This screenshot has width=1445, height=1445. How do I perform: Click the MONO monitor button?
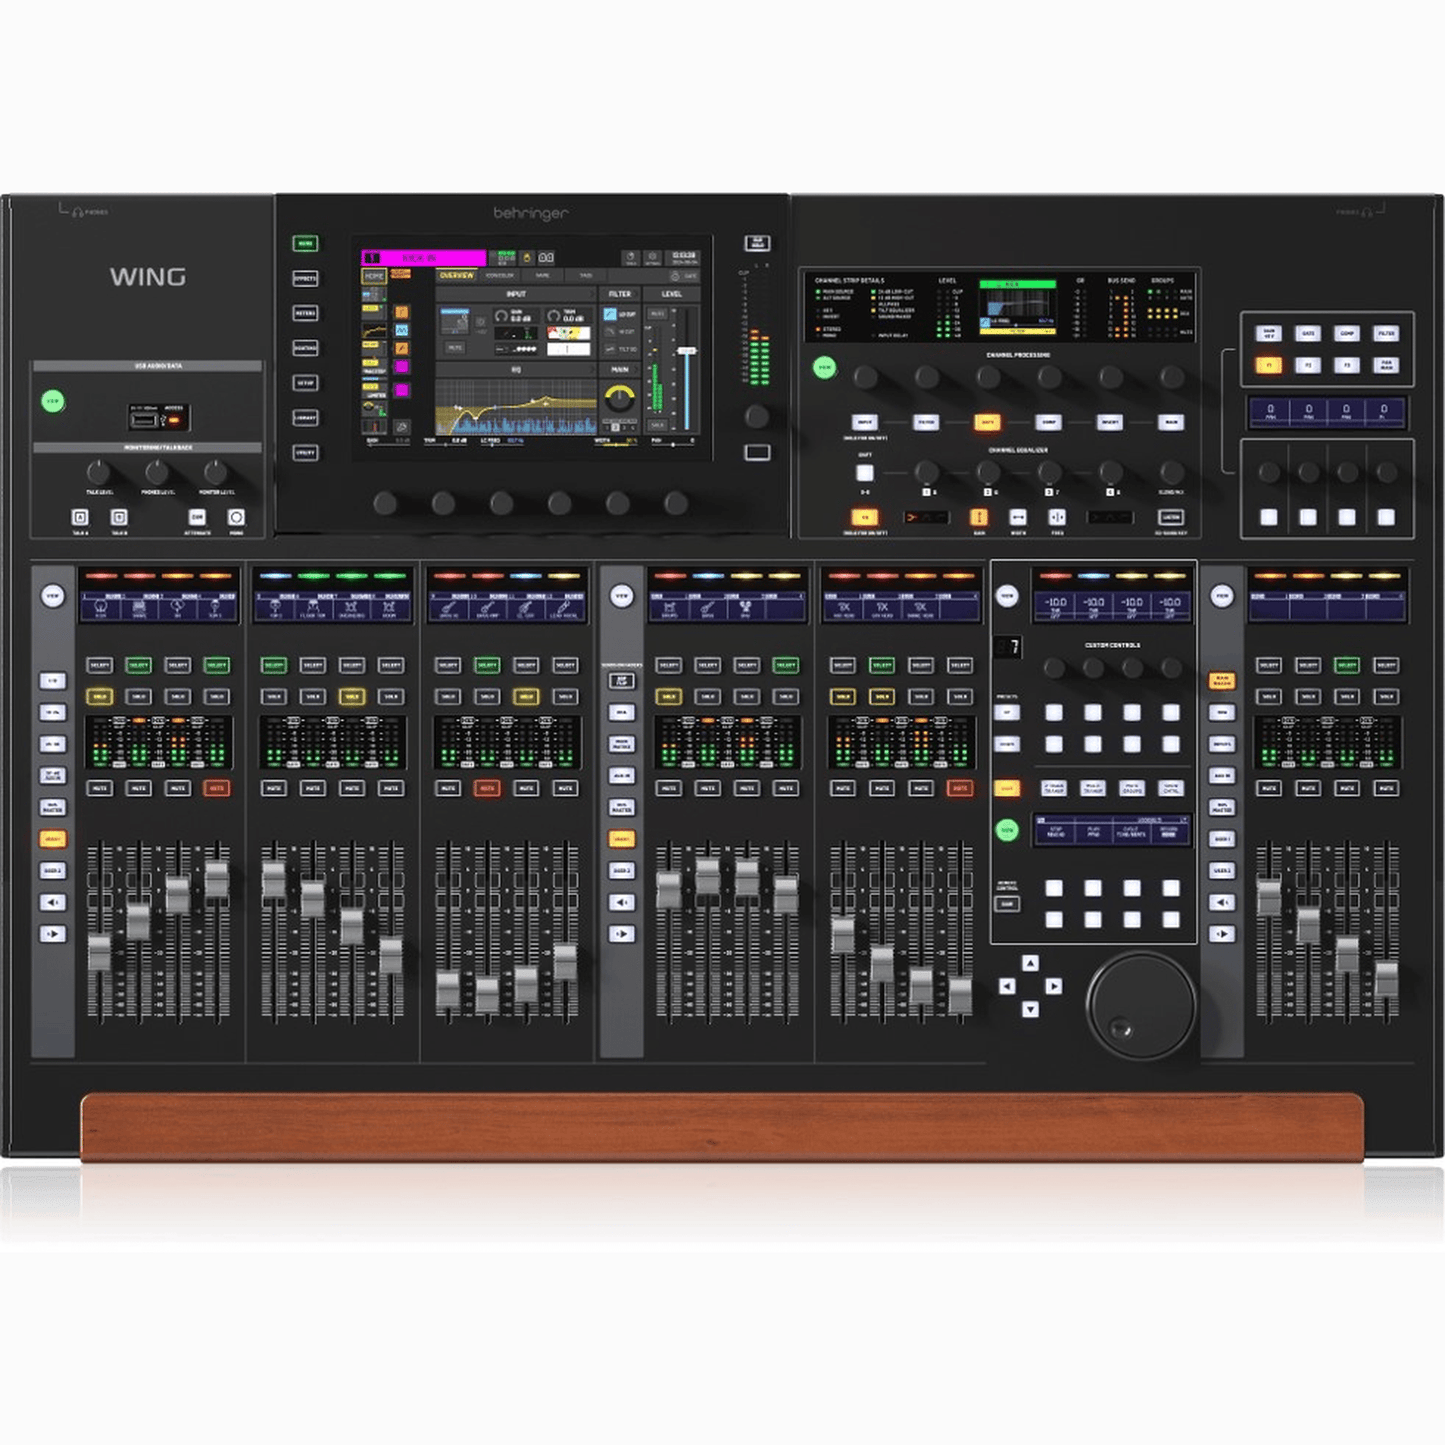[236, 517]
